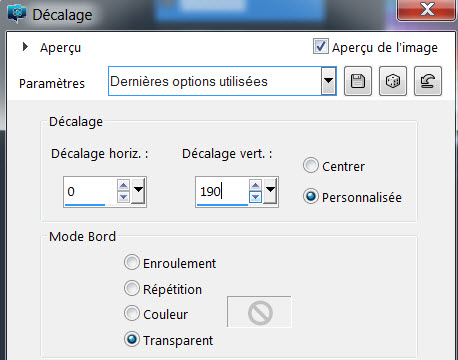Increase the Décalage horiz. value with up arrow
Viewport: 458px width, 360px height.
123,185
